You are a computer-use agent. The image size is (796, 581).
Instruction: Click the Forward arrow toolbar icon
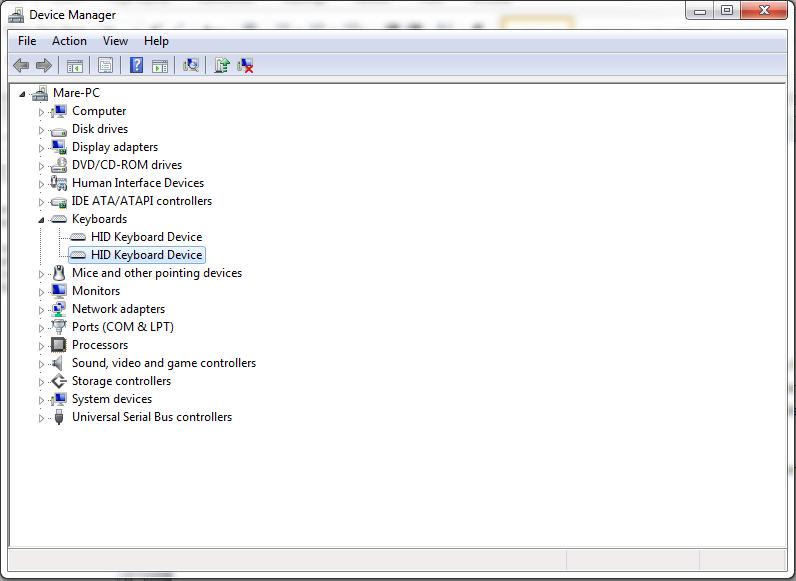coord(44,66)
